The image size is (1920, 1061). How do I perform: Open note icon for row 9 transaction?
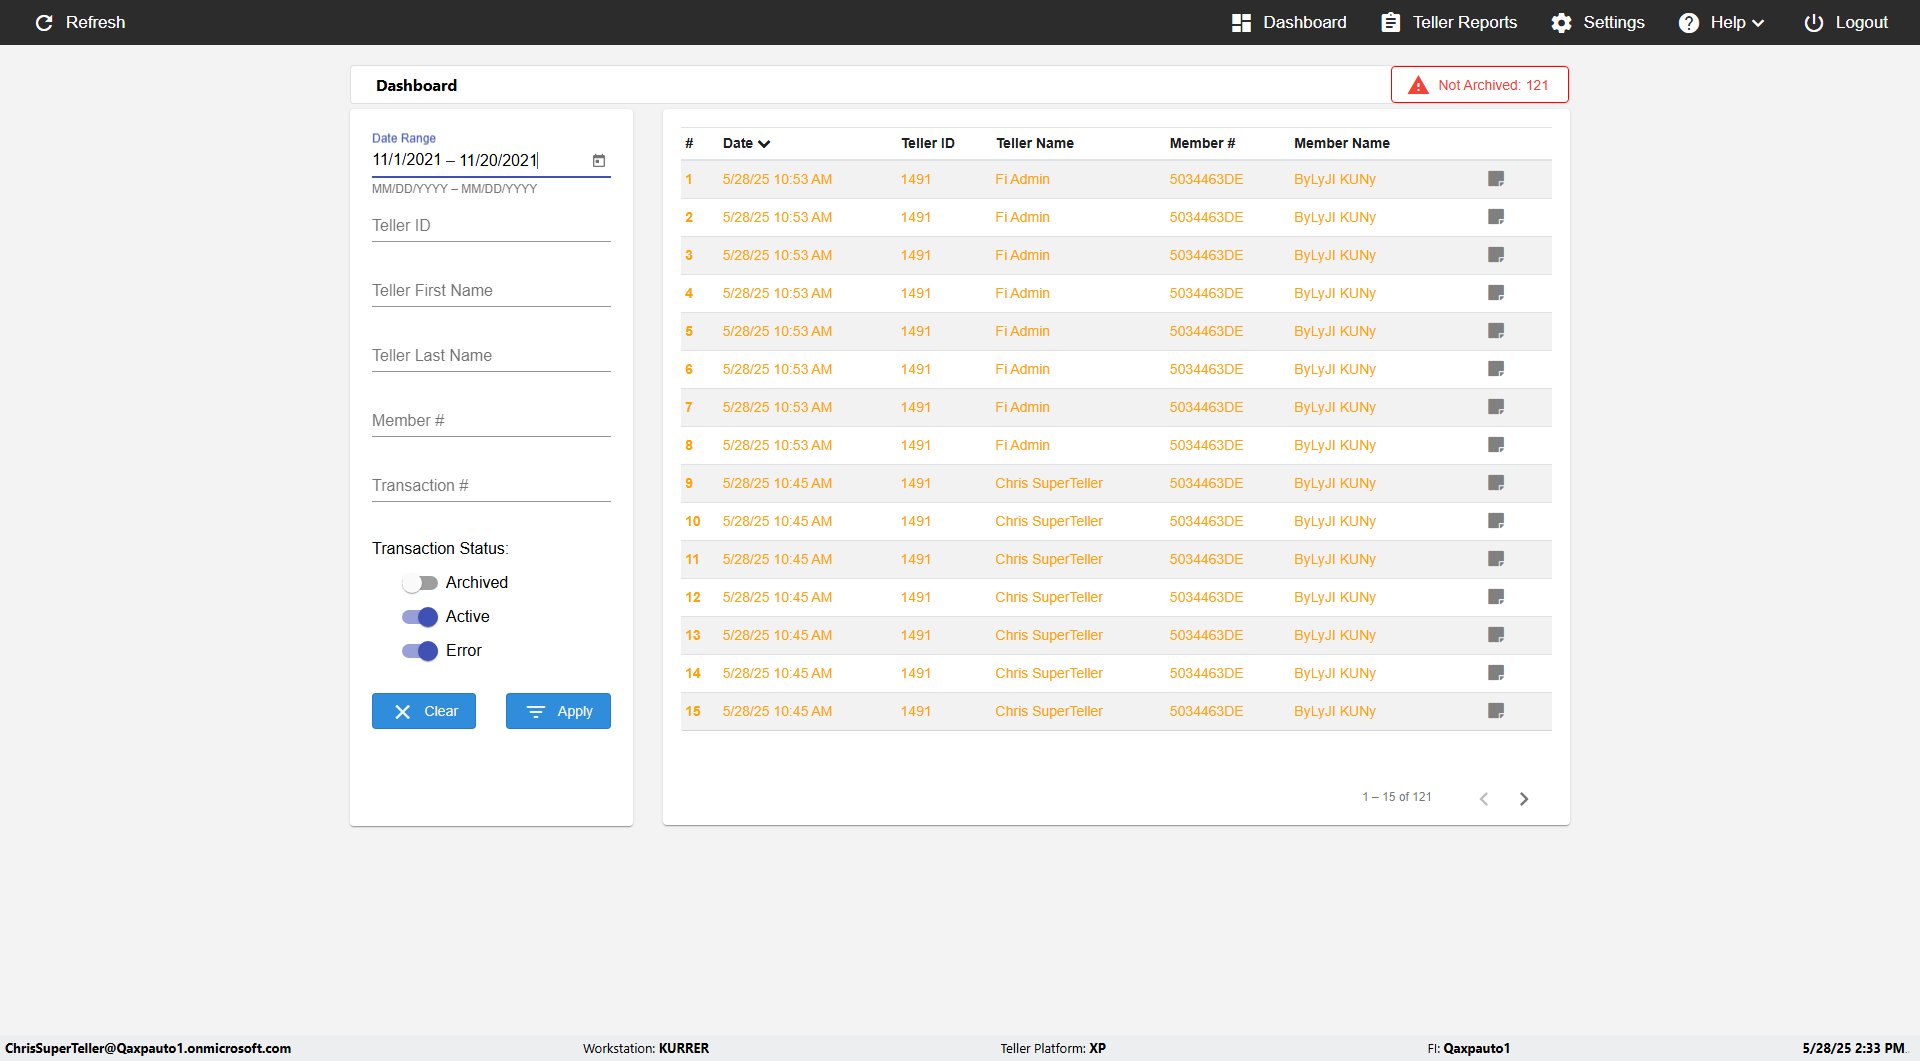pos(1496,483)
